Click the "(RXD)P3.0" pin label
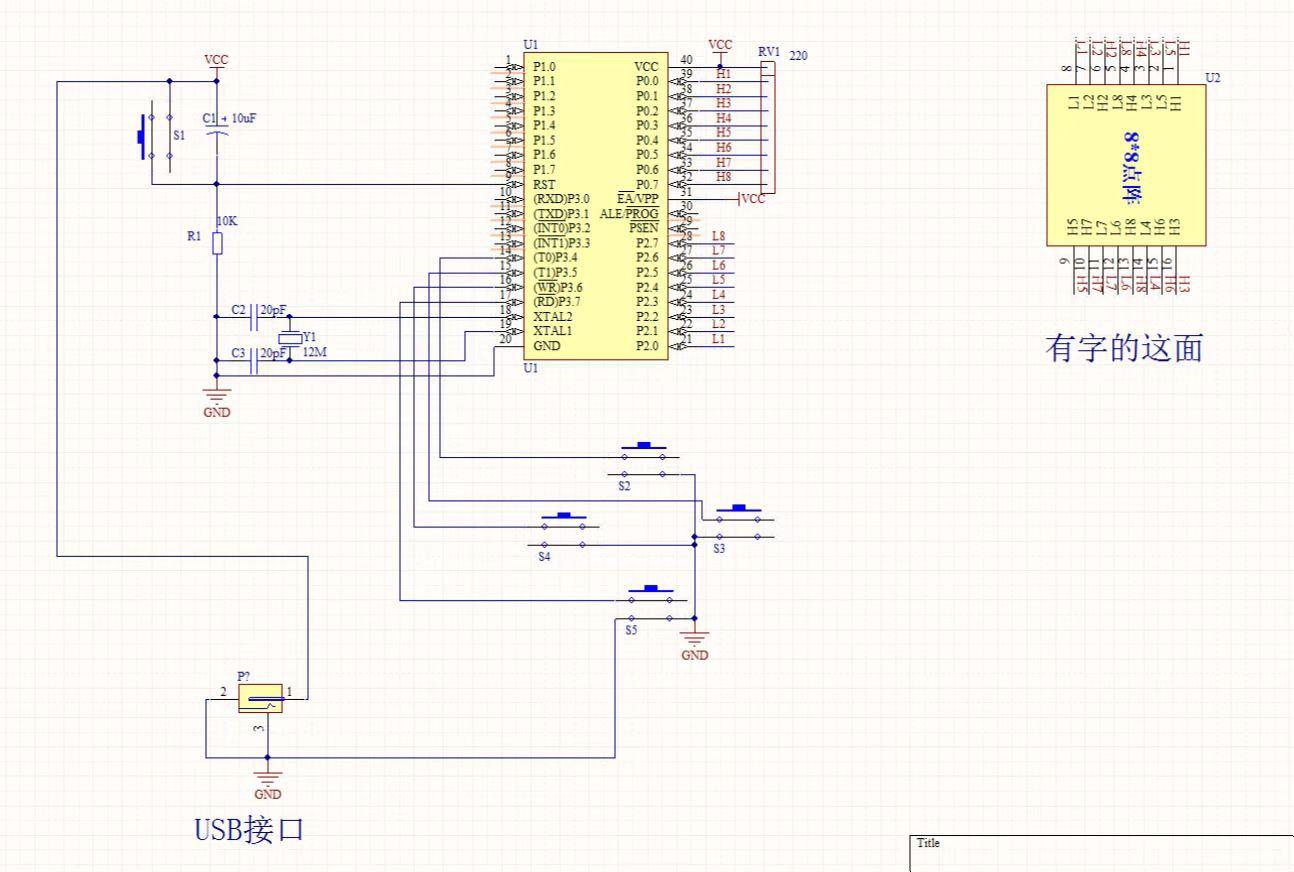The width and height of the screenshot is (1294, 872). pyautogui.click(x=562, y=199)
